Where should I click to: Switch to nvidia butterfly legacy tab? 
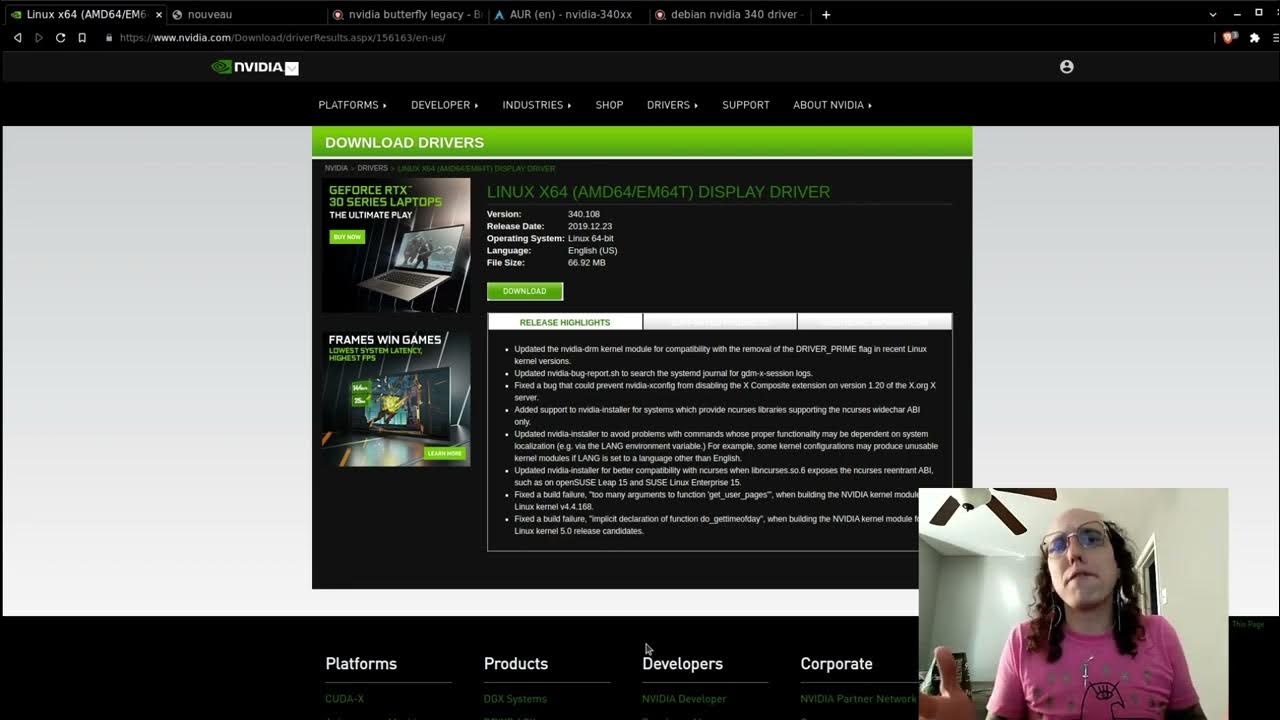coord(407,14)
